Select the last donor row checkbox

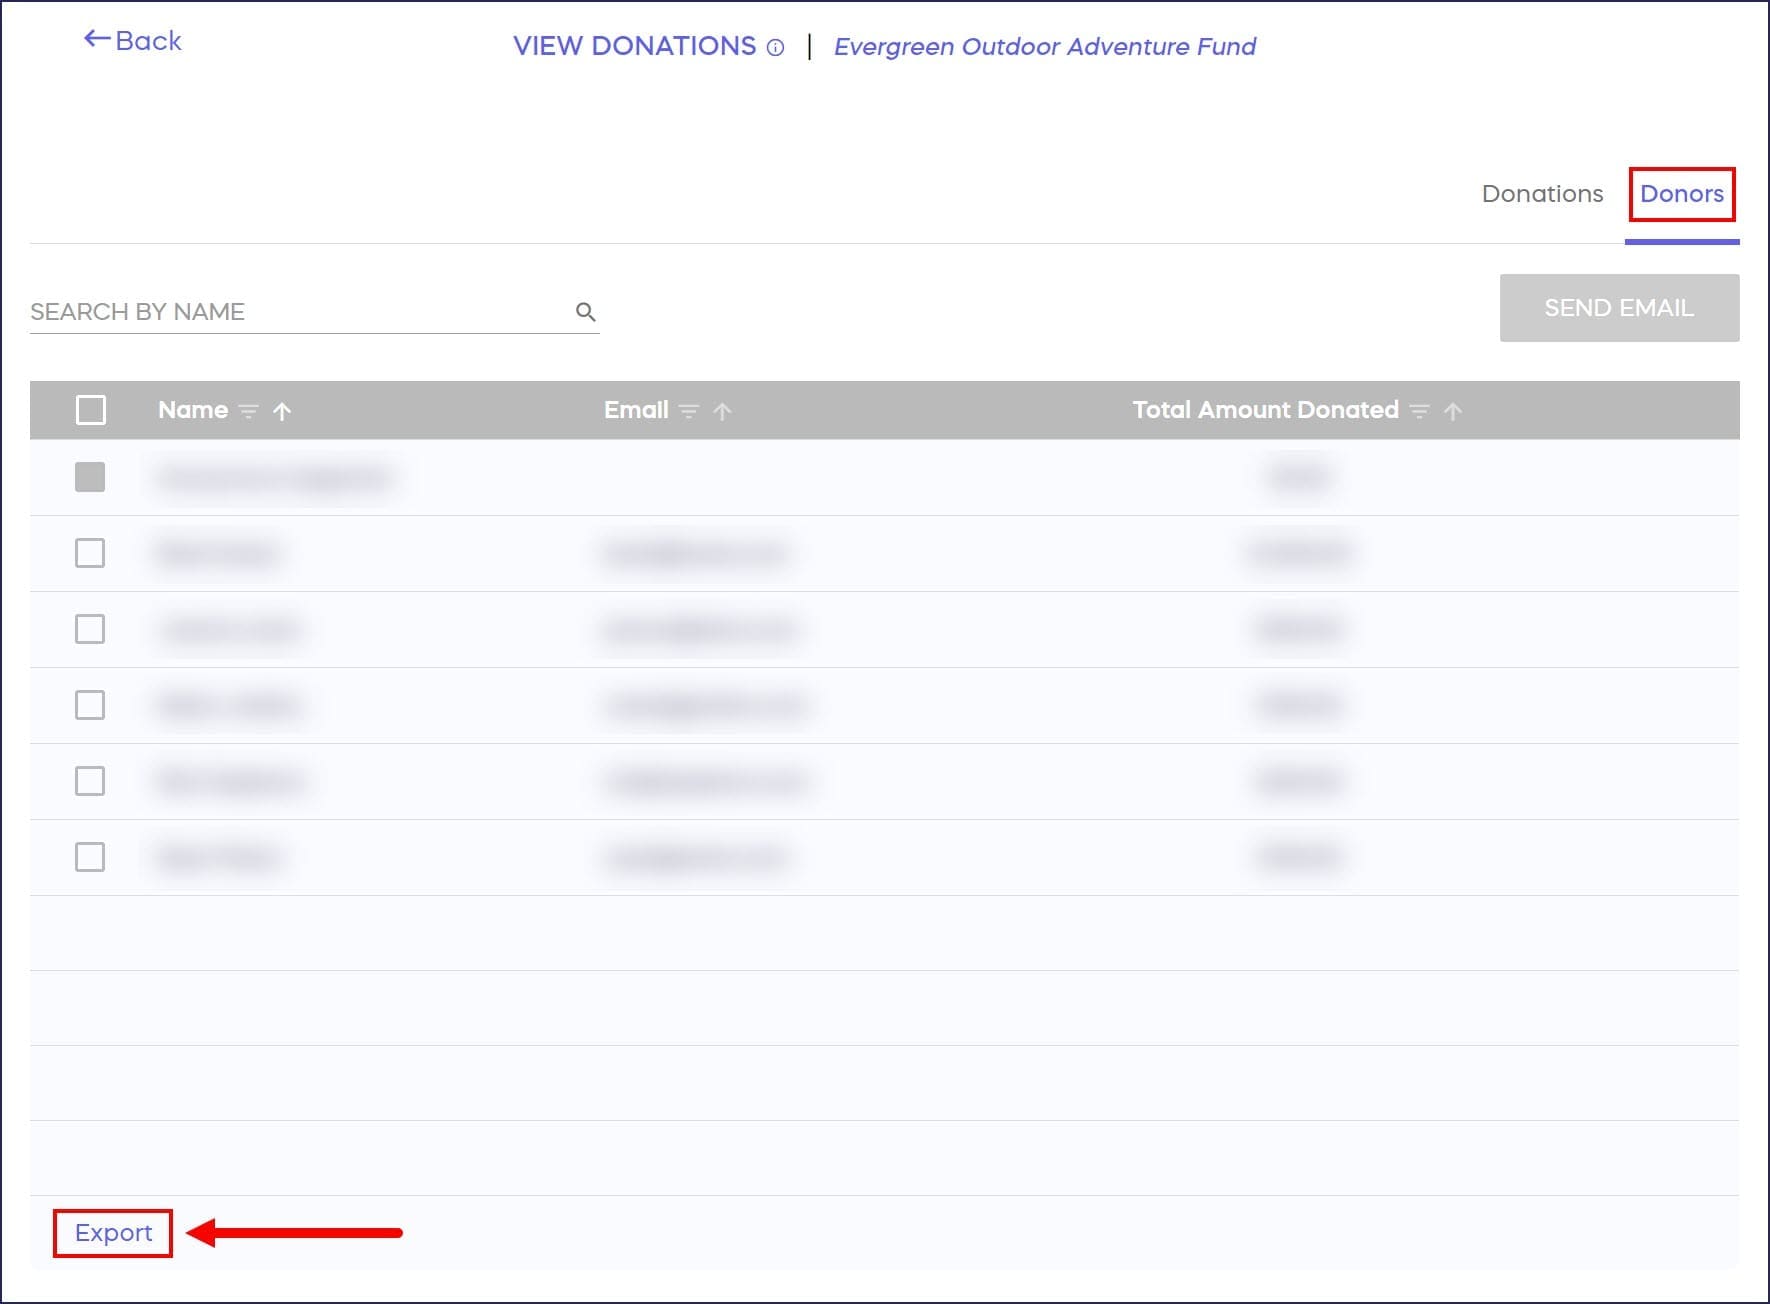click(x=90, y=857)
